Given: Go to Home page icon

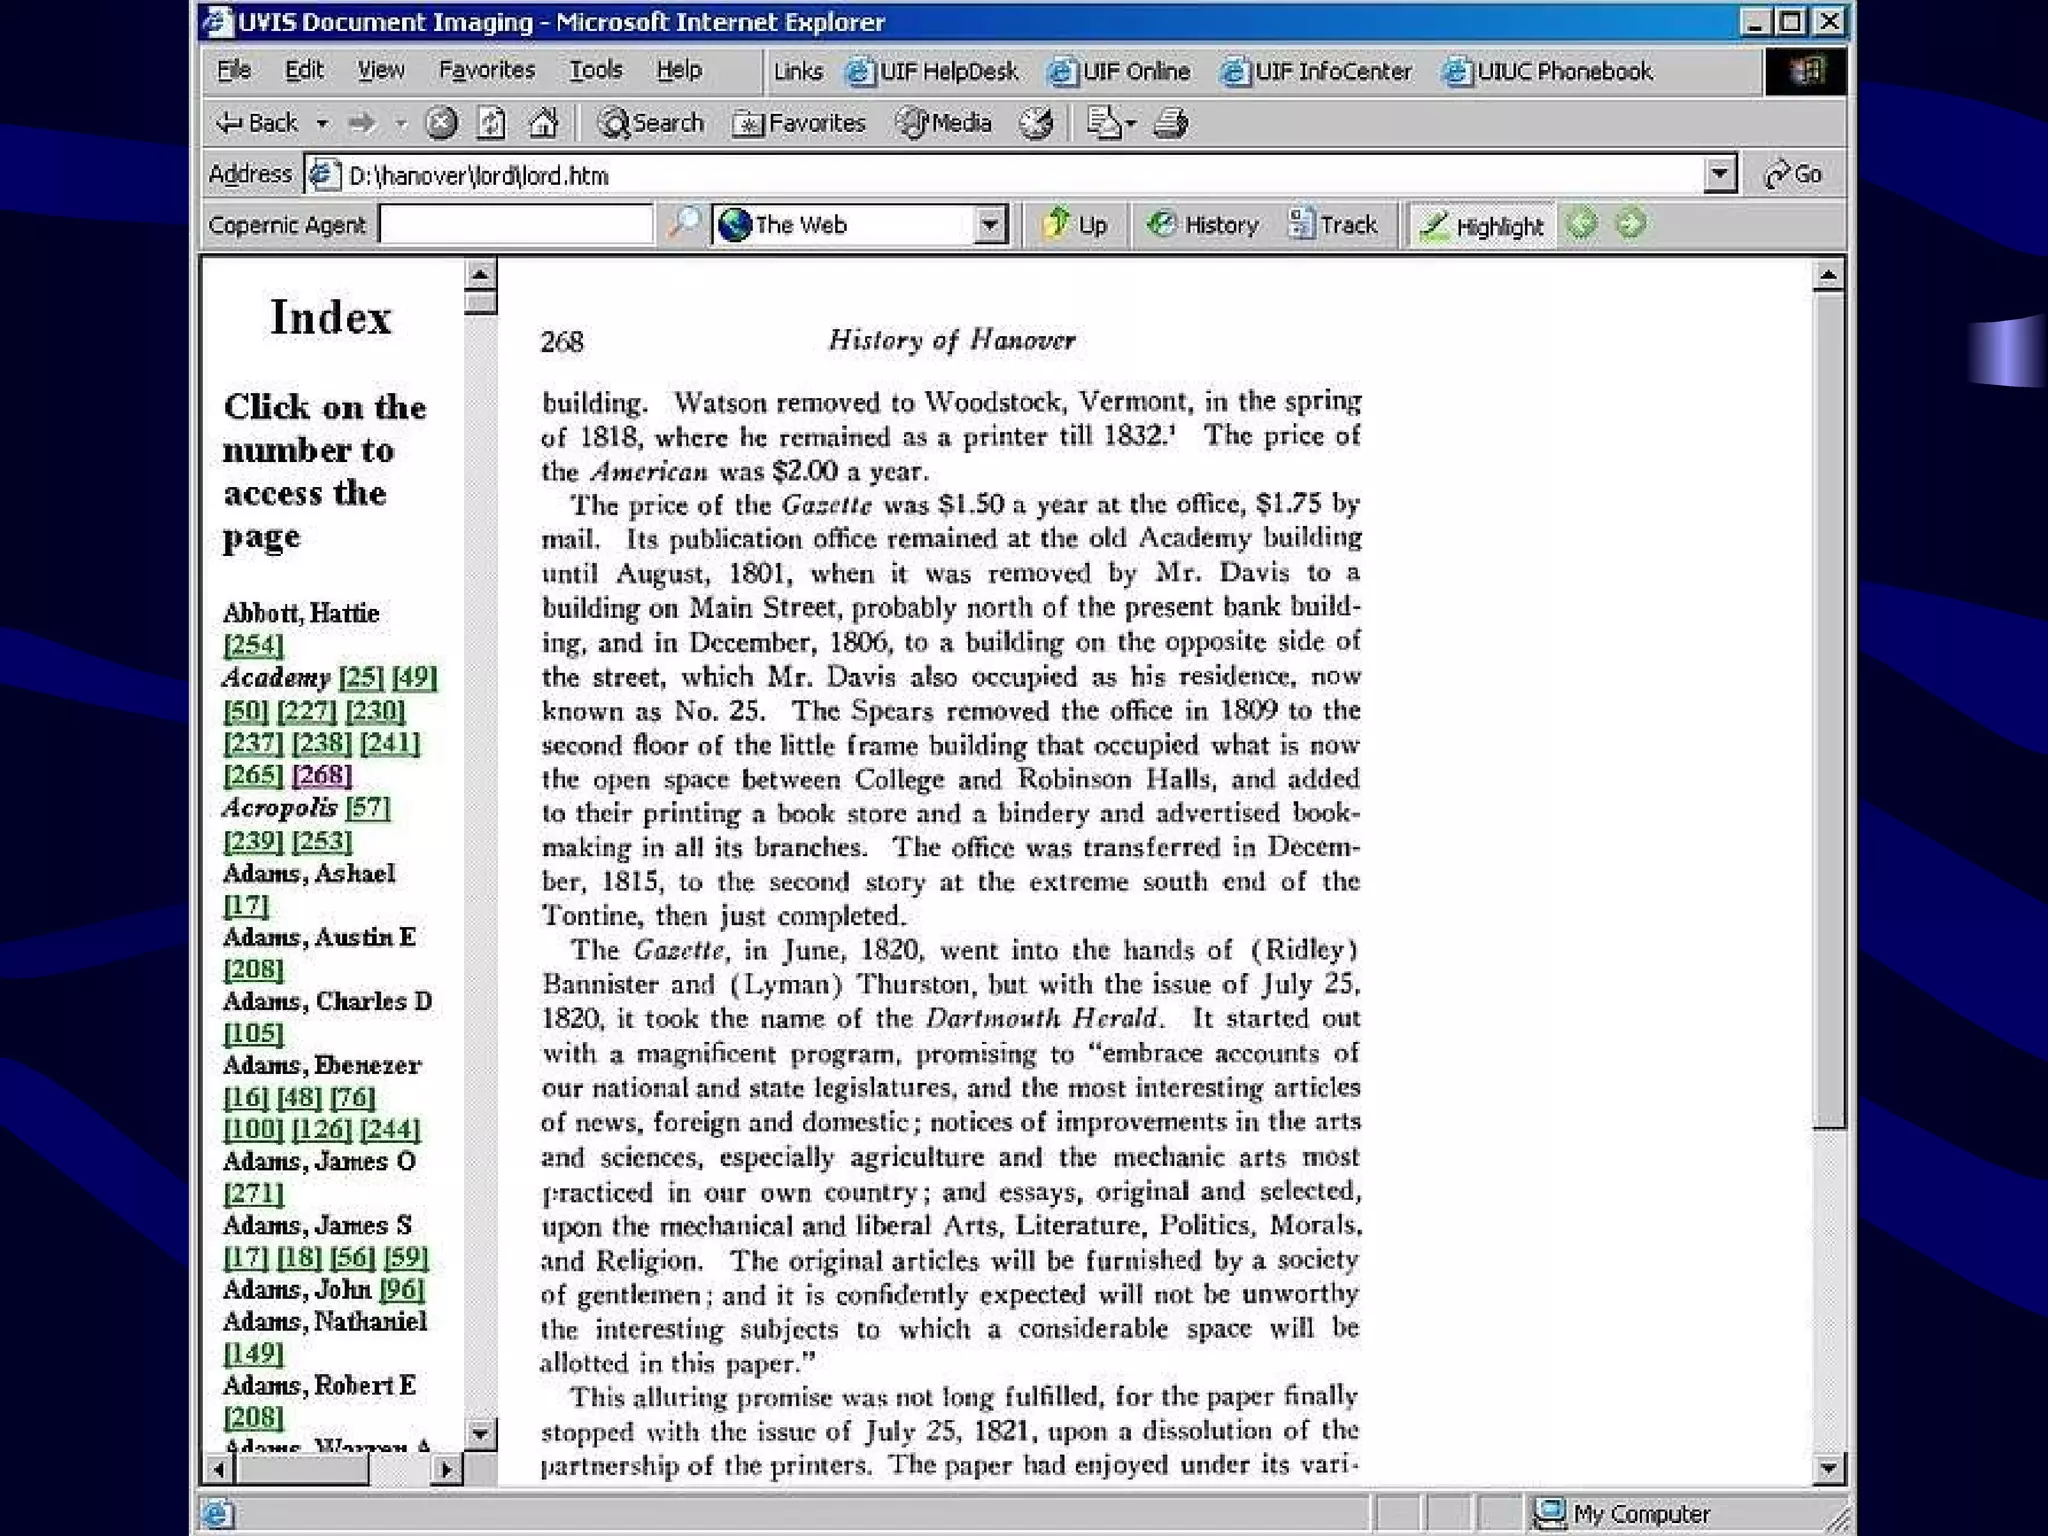Looking at the screenshot, I should 543,123.
